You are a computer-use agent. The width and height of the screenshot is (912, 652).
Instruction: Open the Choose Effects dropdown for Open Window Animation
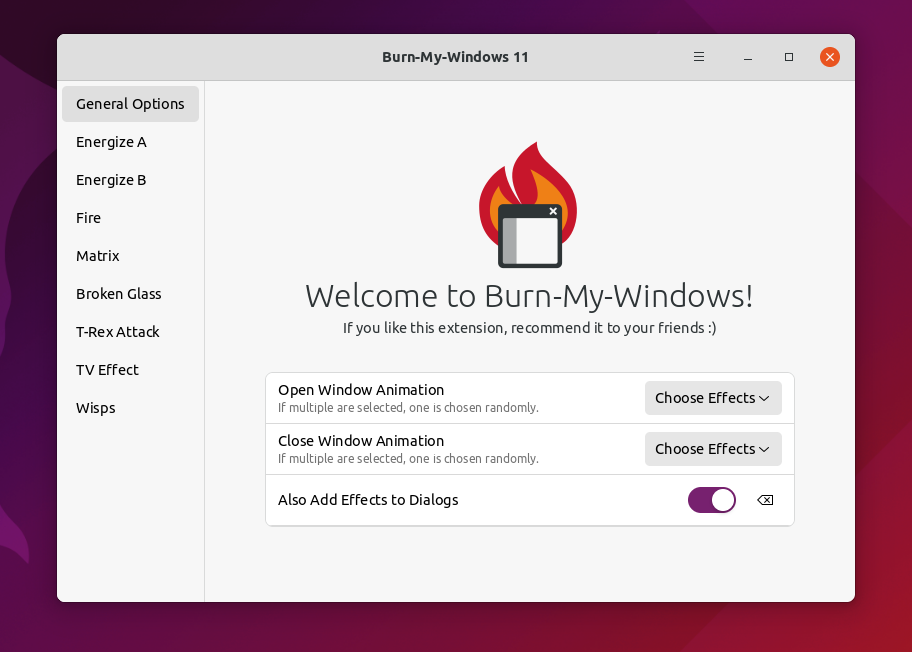[x=712, y=398]
